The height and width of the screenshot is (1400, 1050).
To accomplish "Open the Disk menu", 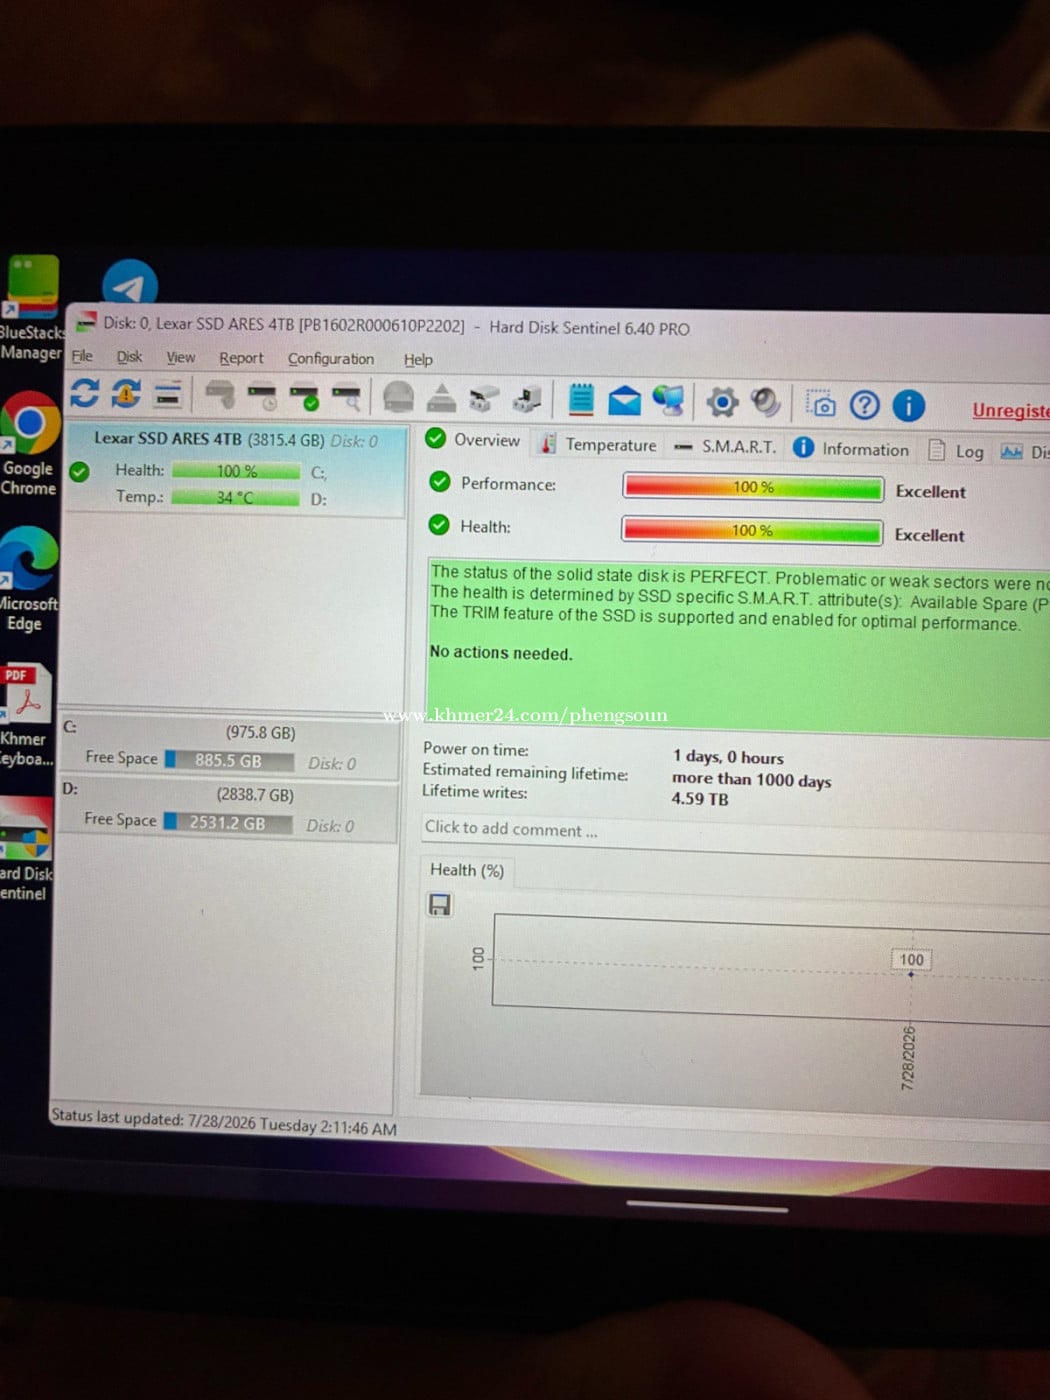I will pos(129,357).
